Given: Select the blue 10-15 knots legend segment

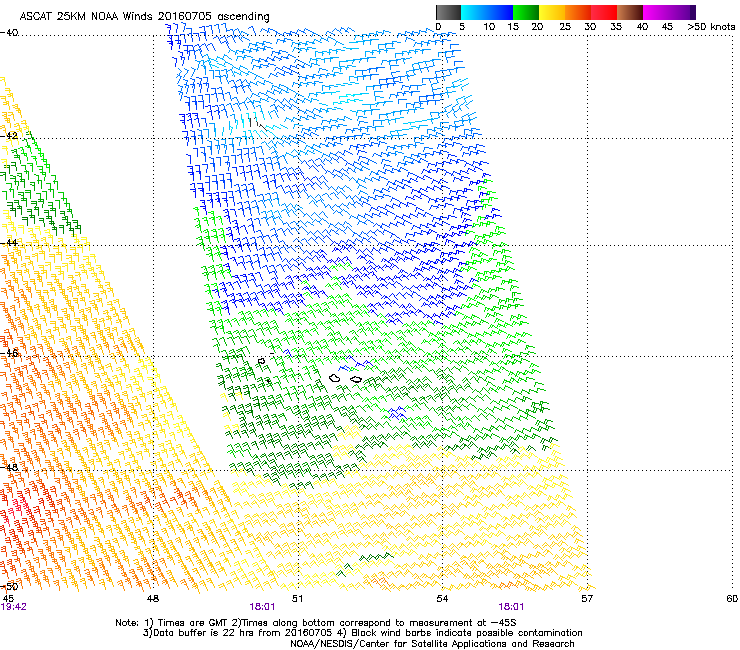Looking at the screenshot, I should point(500,12).
